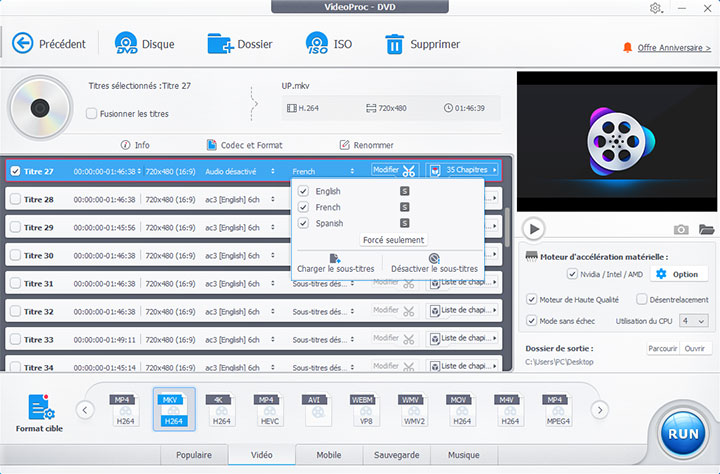Click the scissors icon on Titre 27
Image resolution: width=720 pixels, height=474 pixels.
tap(408, 171)
